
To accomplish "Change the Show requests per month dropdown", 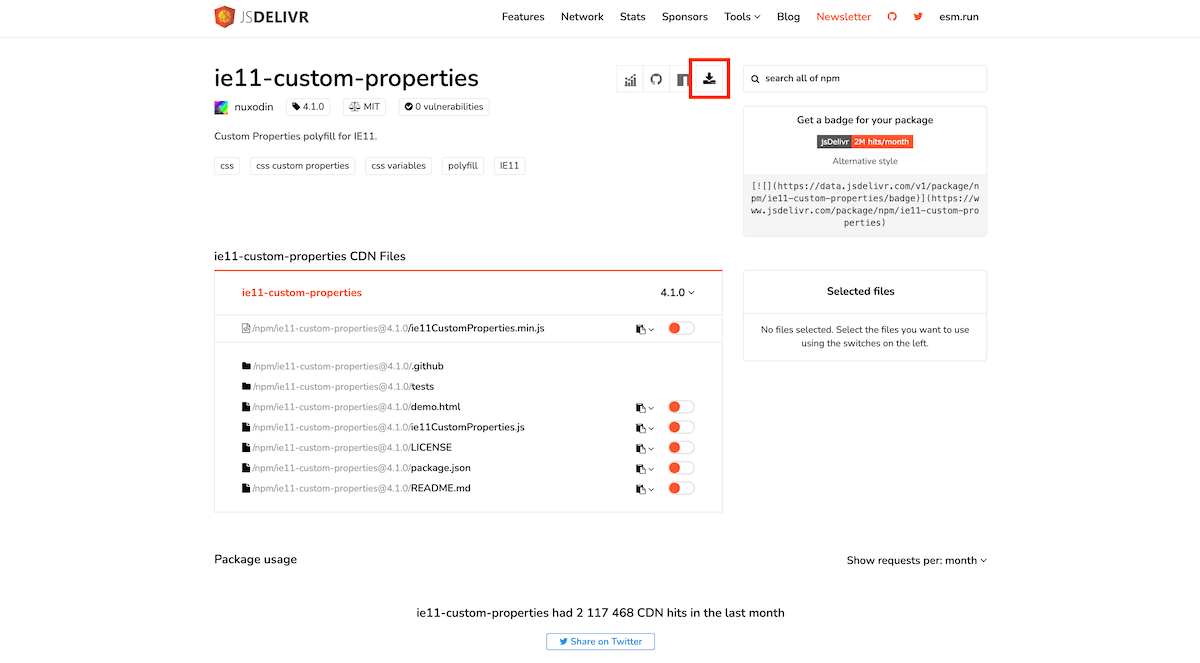I will coord(917,560).
